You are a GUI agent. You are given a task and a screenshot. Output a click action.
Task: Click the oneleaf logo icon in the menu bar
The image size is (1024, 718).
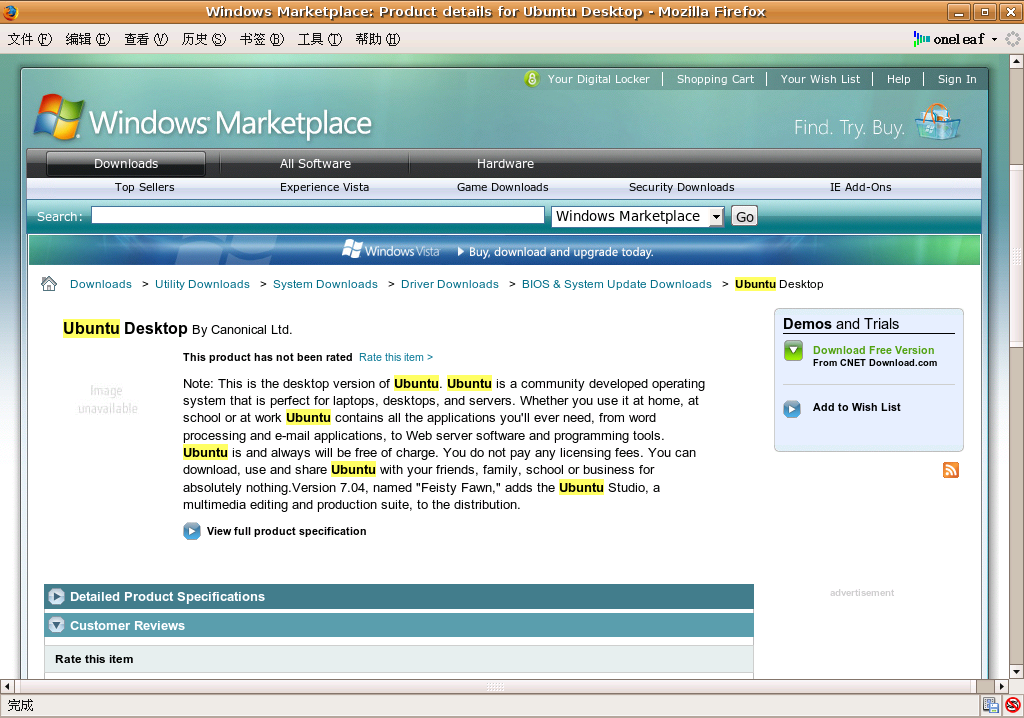[x=921, y=39]
